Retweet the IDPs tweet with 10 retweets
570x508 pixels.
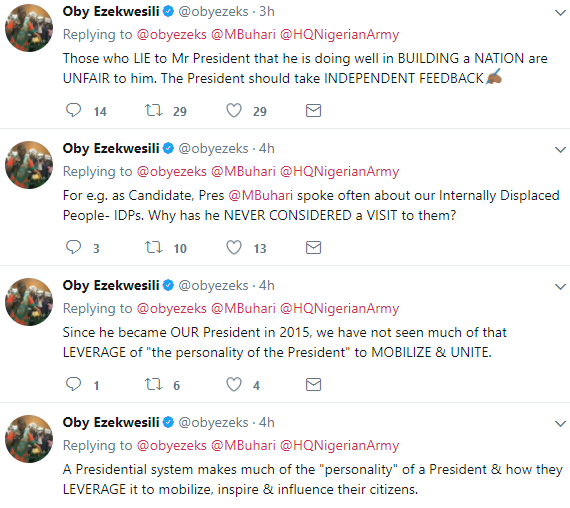pos(153,247)
